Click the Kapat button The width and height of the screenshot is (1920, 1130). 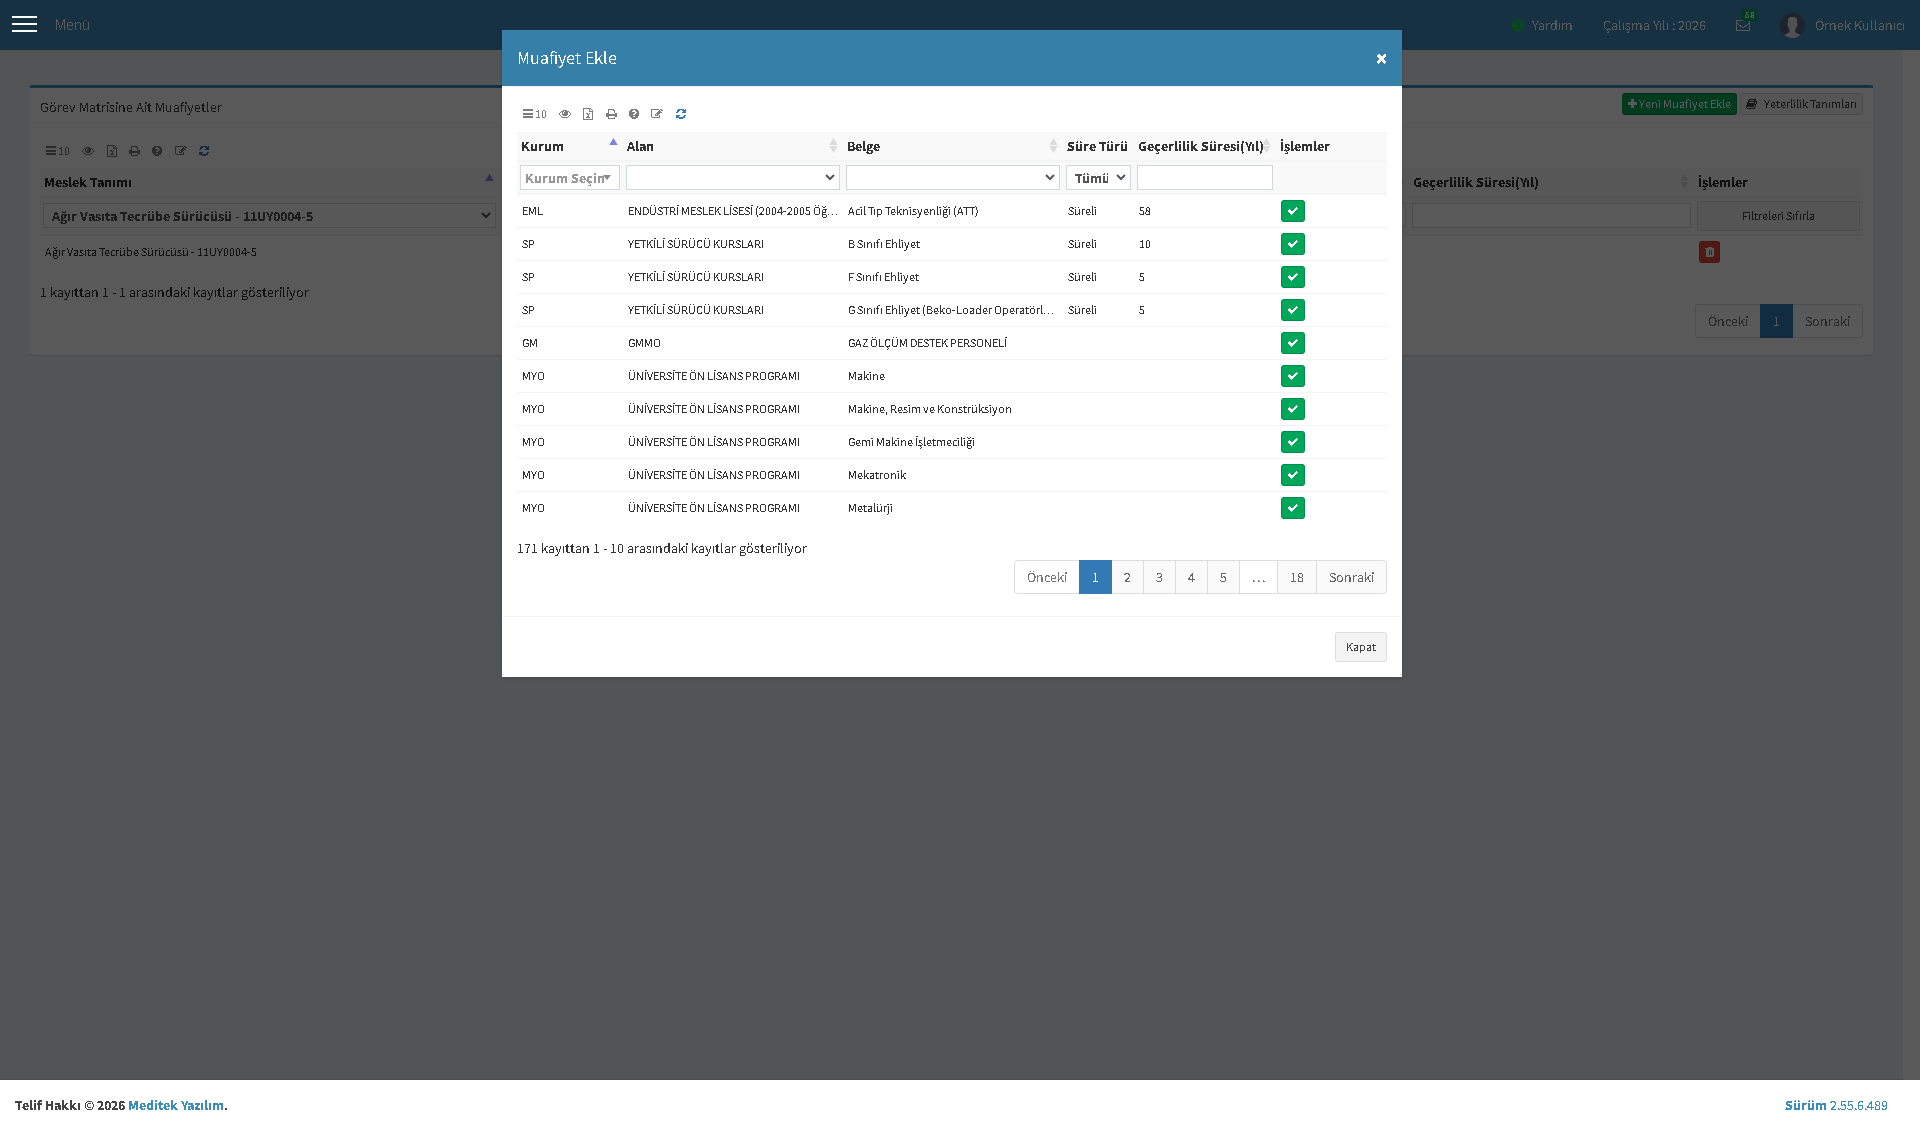[1361, 647]
